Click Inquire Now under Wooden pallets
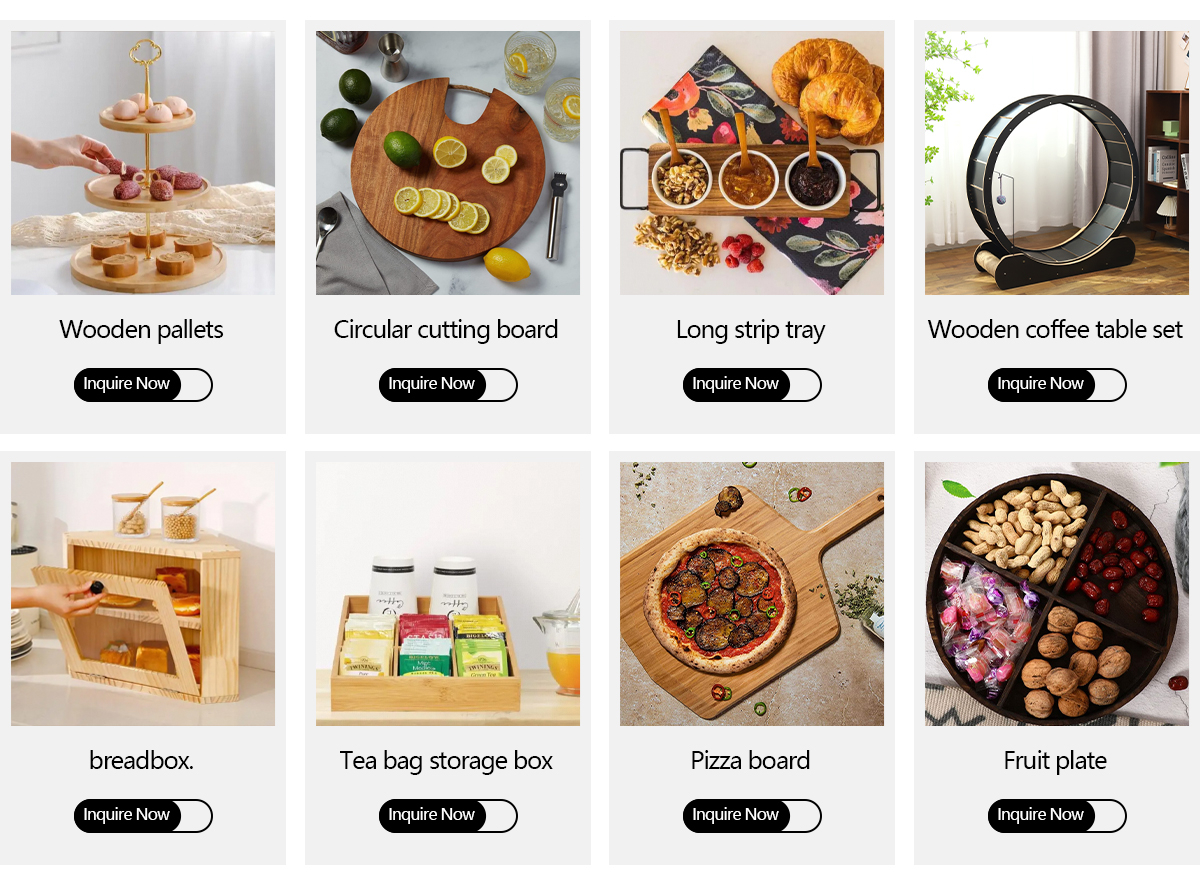Screen dimensions: 1200x892 pos(143,384)
